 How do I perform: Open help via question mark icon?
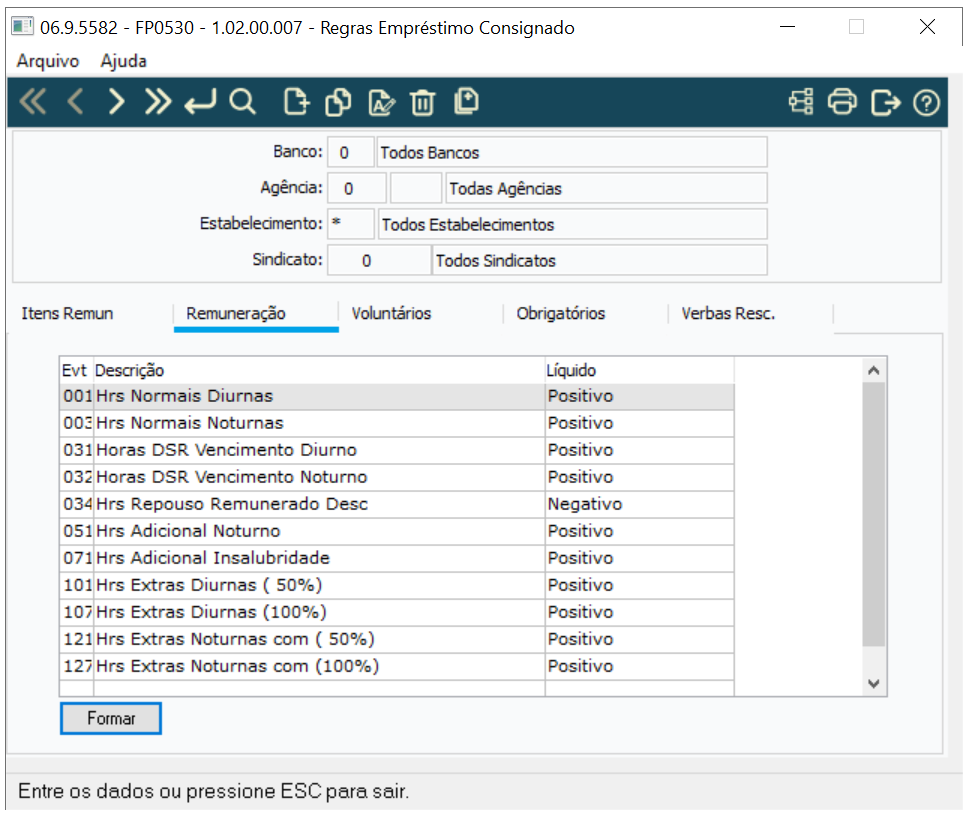[927, 102]
